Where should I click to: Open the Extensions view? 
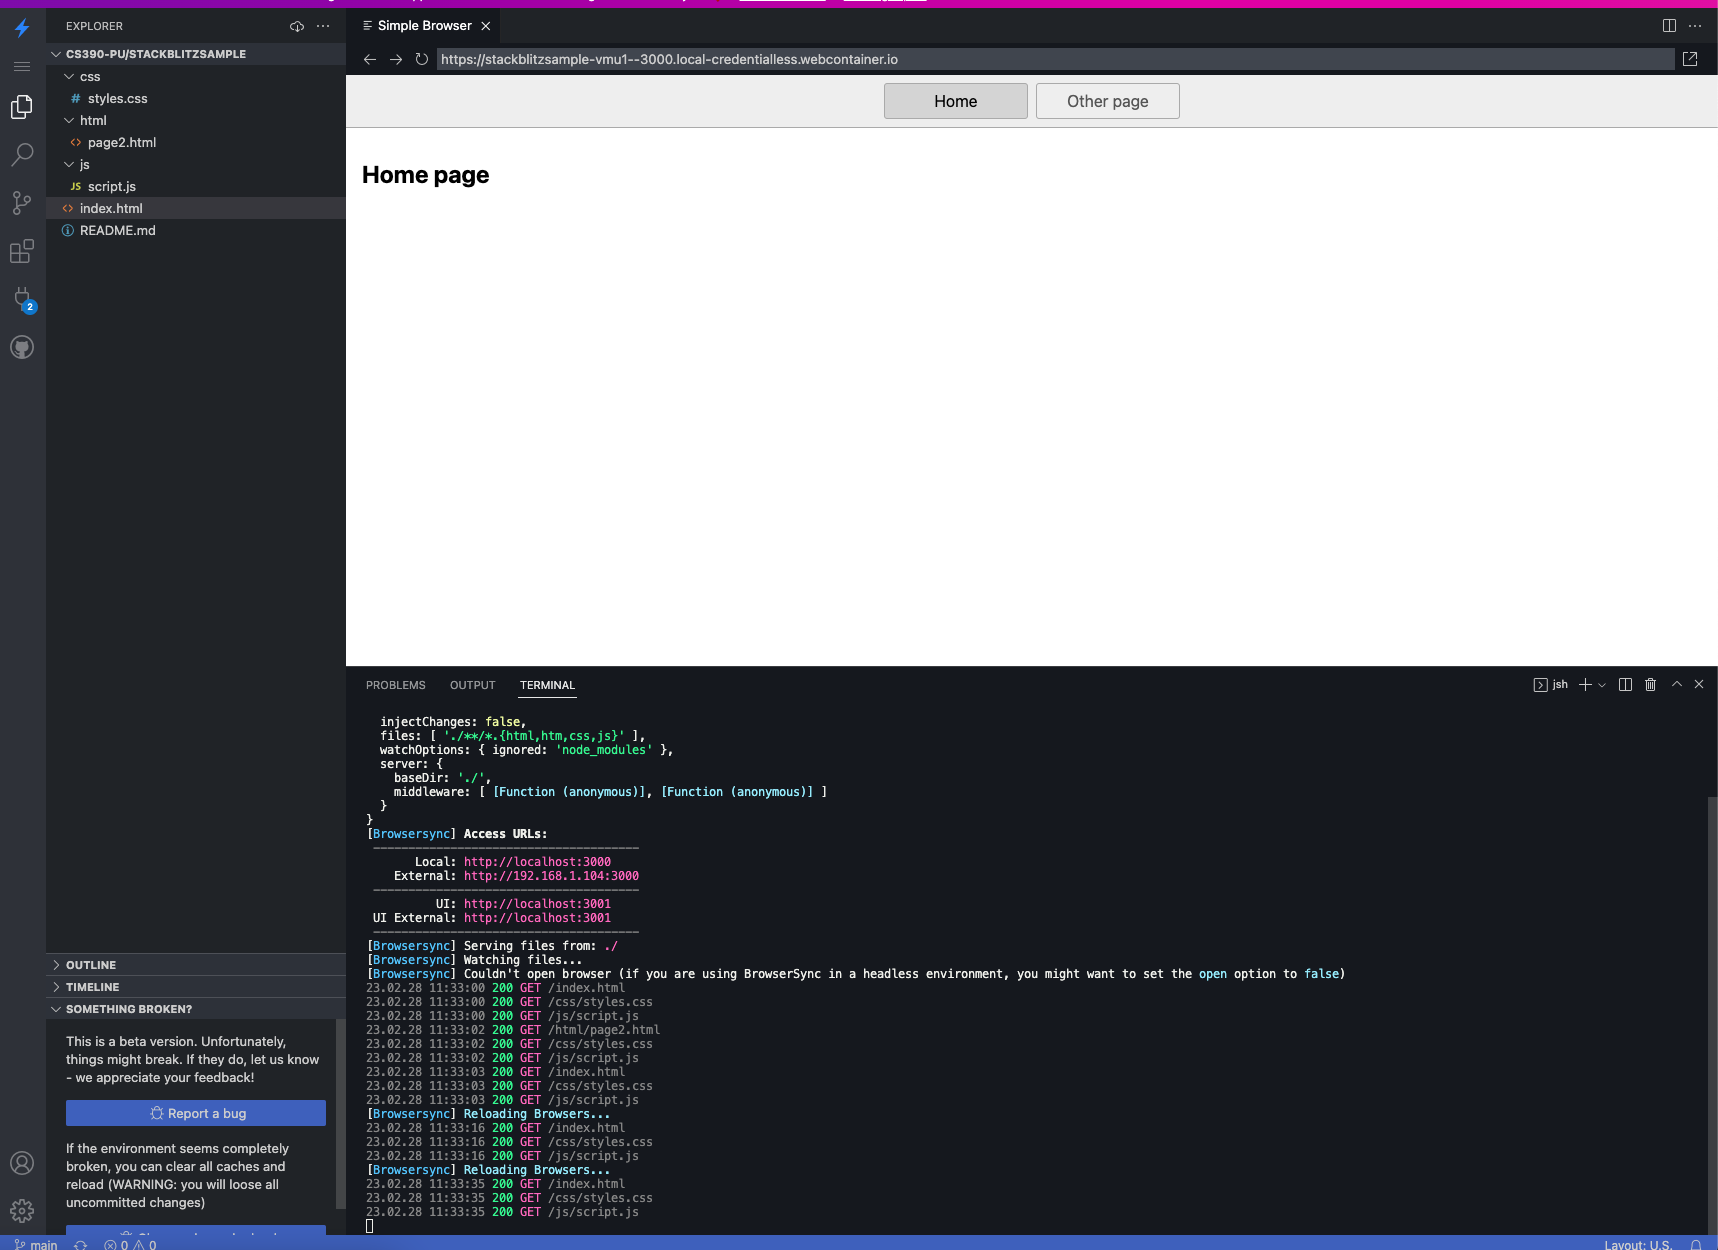(x=22, y=252)
